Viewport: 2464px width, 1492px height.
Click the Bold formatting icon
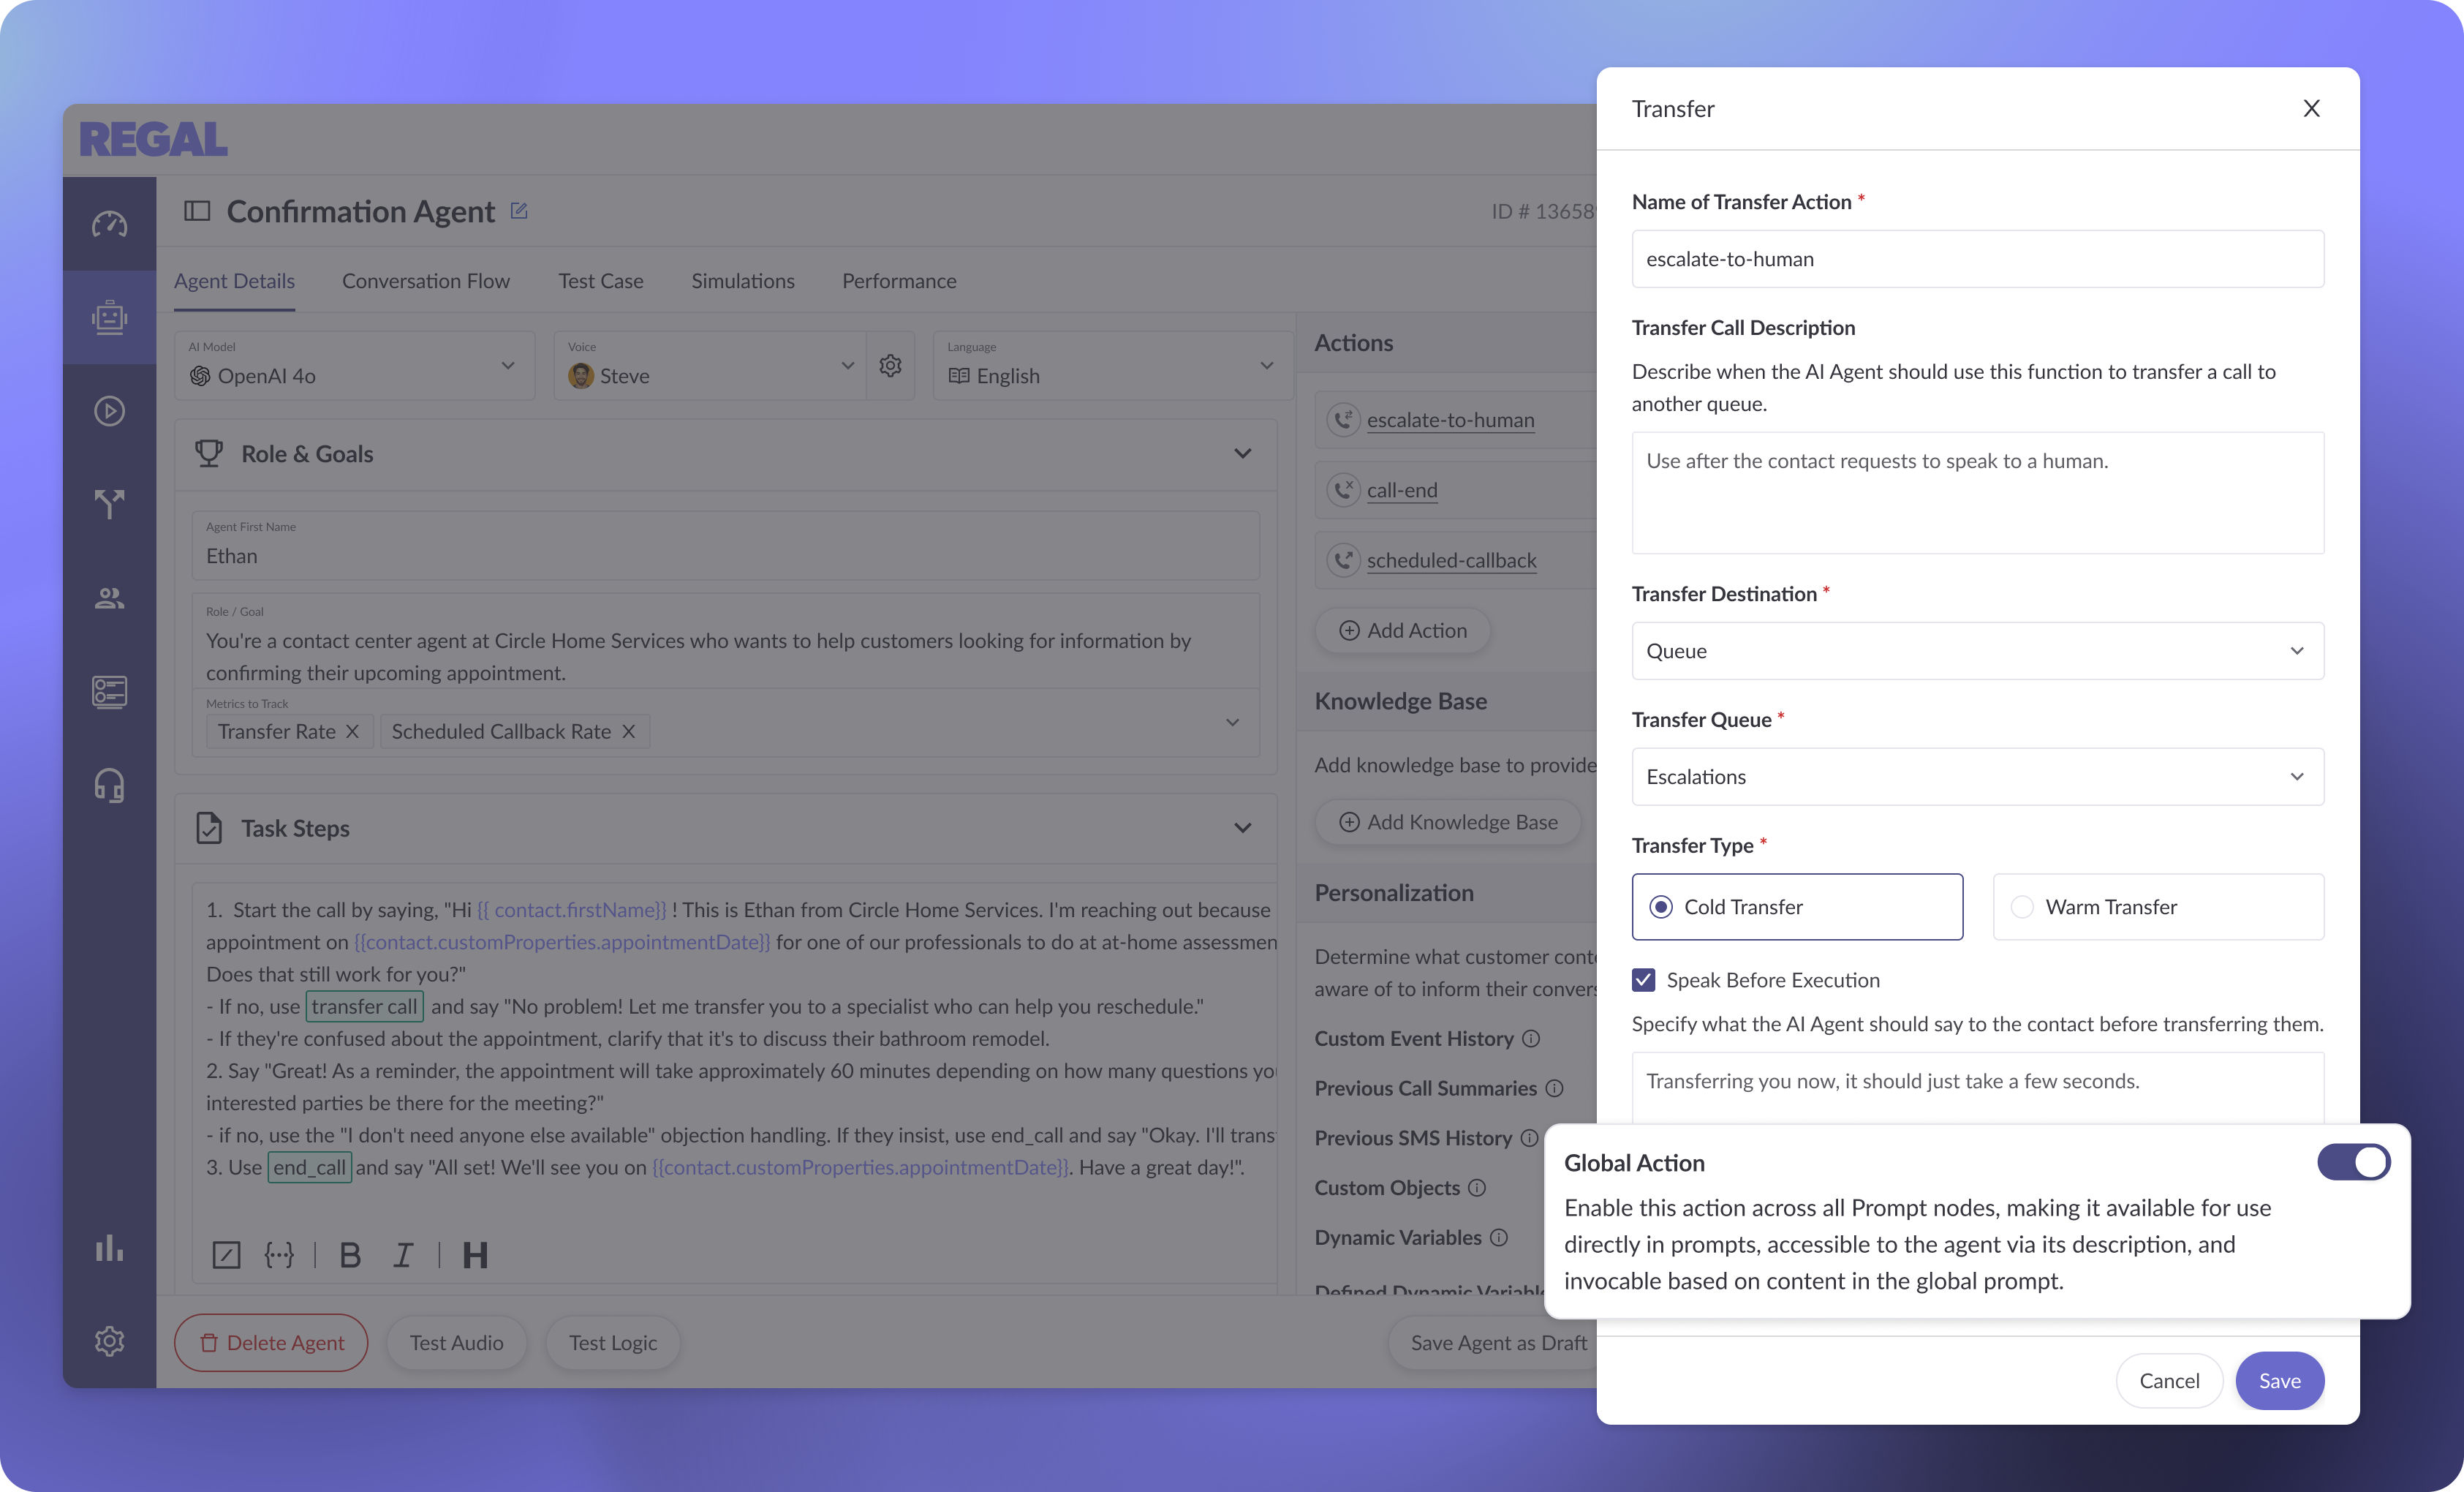(350, 1255)
